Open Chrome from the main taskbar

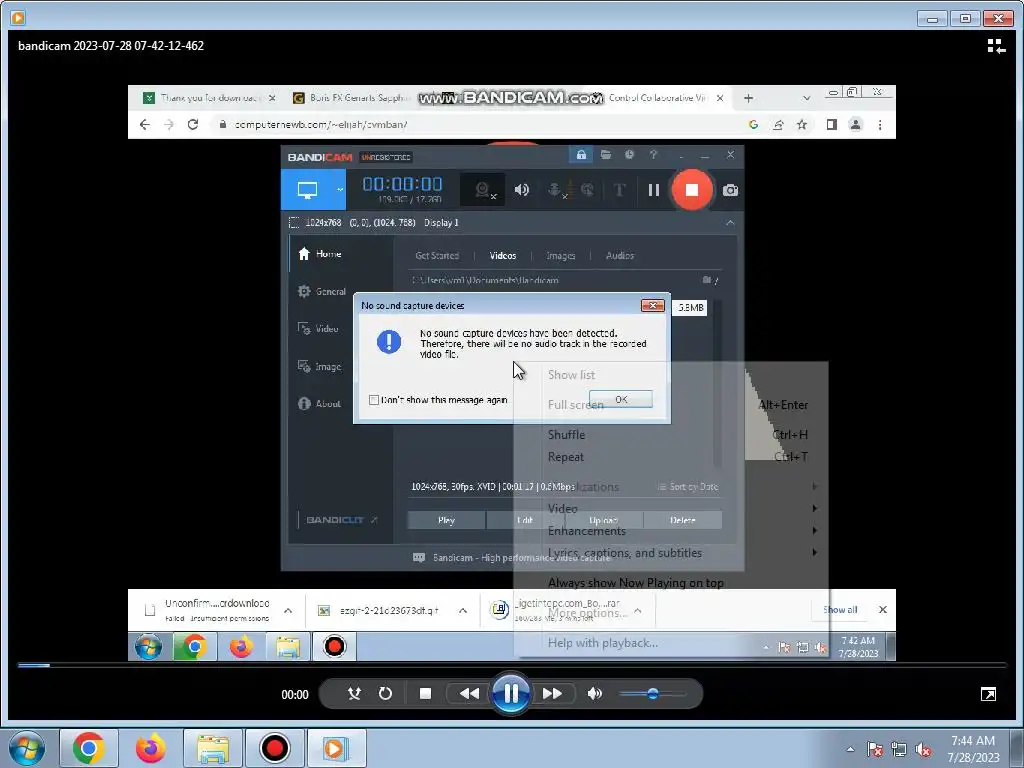click(88, 748)
